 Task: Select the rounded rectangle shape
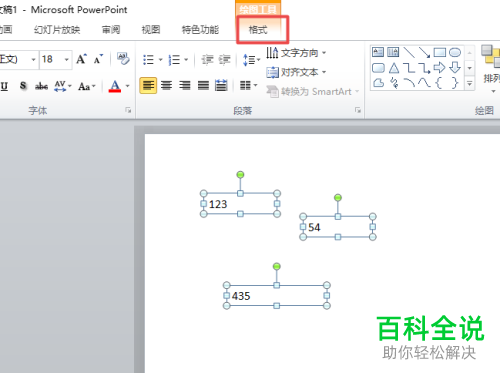[378, 68]
